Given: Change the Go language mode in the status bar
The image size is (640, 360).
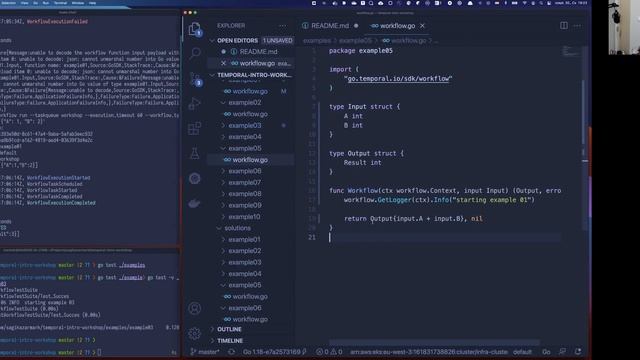Looking at the screenshot, I should (x=546, y=351).
